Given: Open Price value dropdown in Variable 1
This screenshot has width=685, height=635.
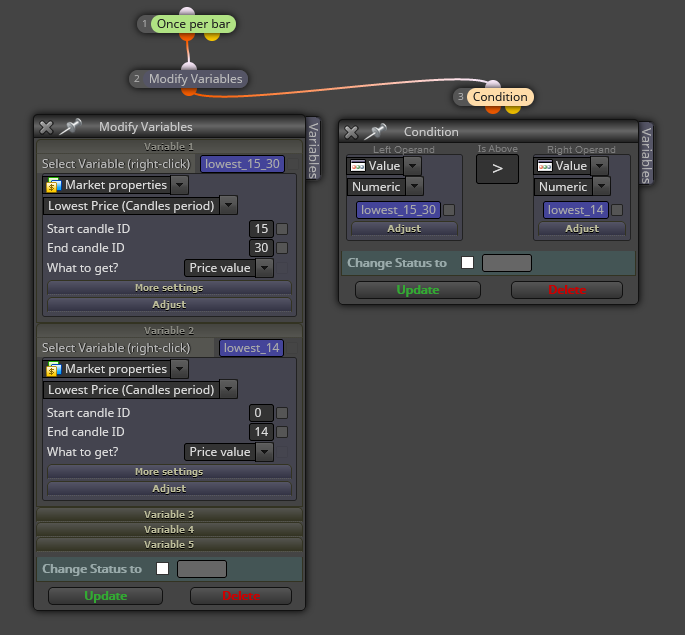Looking at the screenshot, I should (x=264, y=268).
